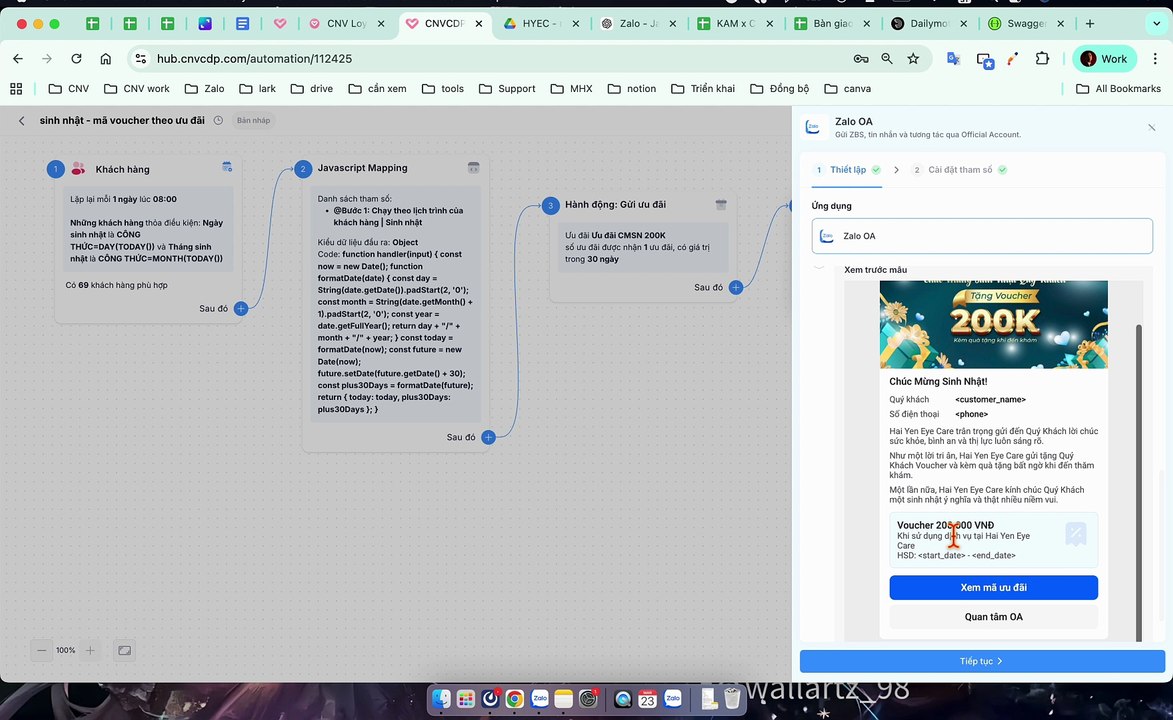Open the schedule settings icon on Khách hàng node
1173x720 pixels.
click(227, 167)
